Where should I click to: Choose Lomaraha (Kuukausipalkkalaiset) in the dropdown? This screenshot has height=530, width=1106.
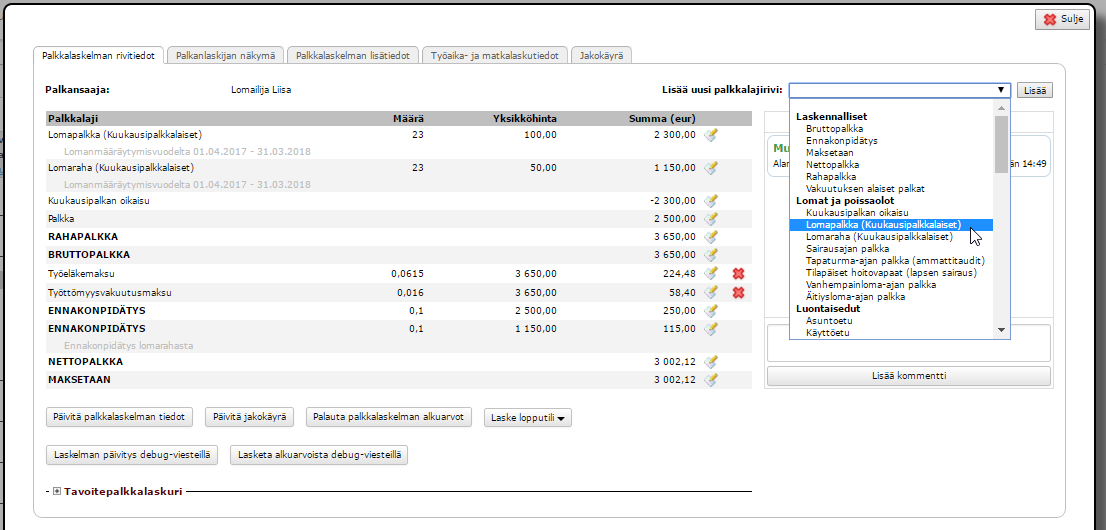(879, 236)
